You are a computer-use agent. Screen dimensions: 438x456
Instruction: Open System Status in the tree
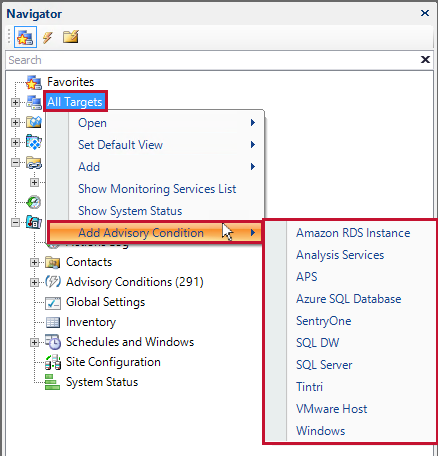102,382
